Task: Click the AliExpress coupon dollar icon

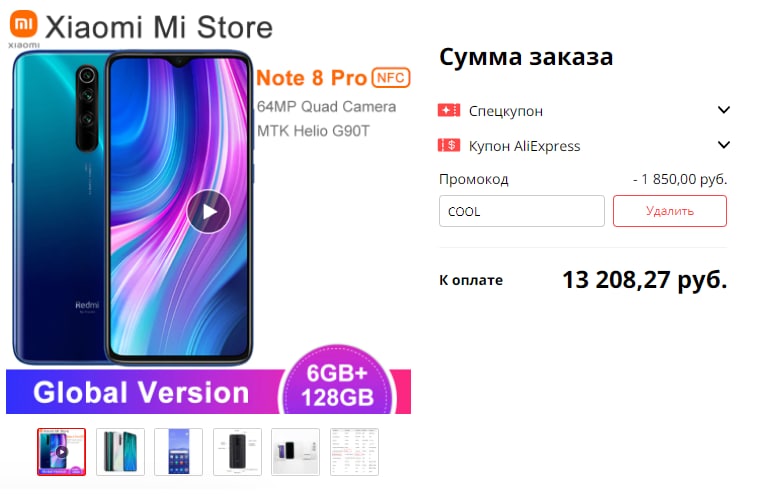Action: click(x=449, y=145)
